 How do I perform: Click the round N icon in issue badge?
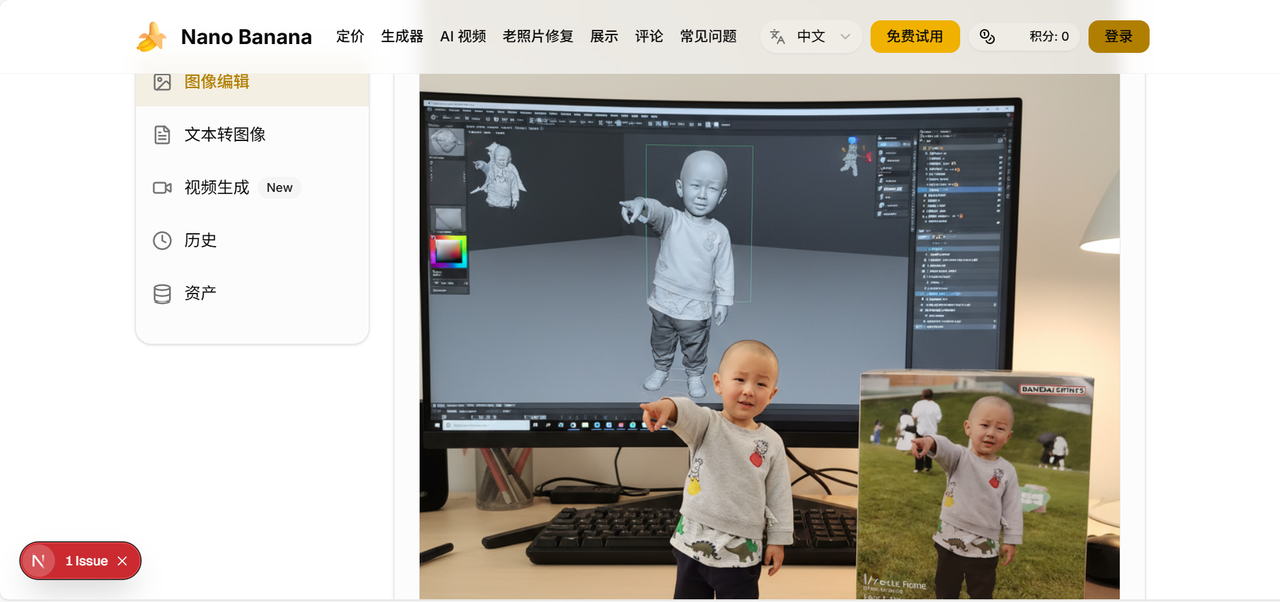38,561
